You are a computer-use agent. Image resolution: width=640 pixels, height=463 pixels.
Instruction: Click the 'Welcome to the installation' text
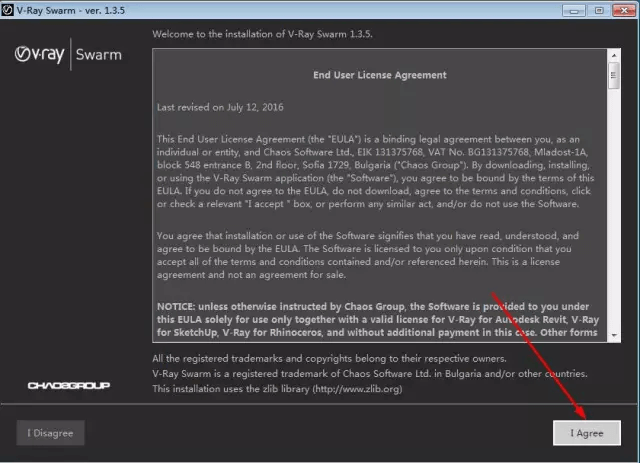[262, 34]
